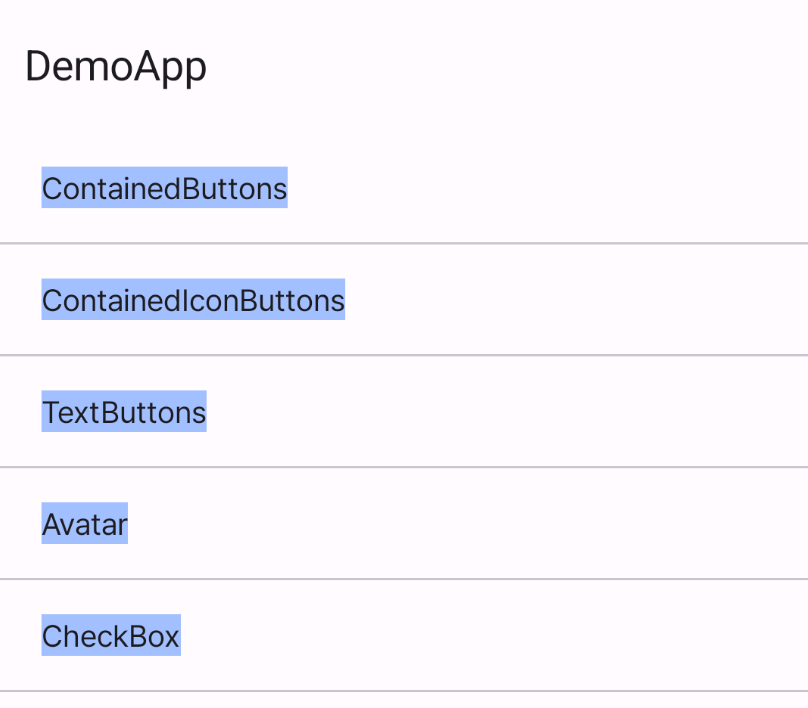
Task: Click the DemoApp title
Action: pos(116,67)
